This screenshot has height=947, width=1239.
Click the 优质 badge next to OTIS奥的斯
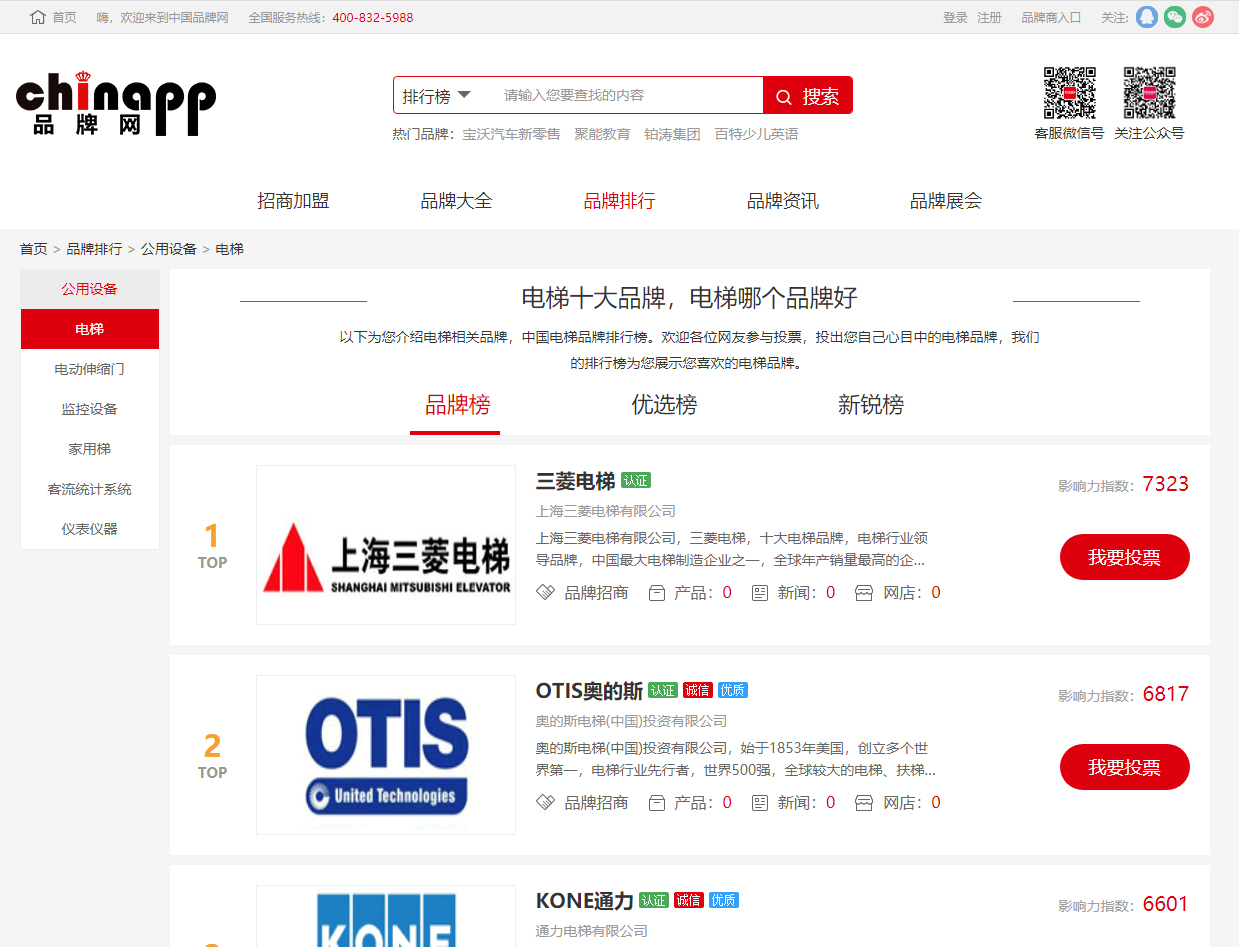click(x=733, y=690)
